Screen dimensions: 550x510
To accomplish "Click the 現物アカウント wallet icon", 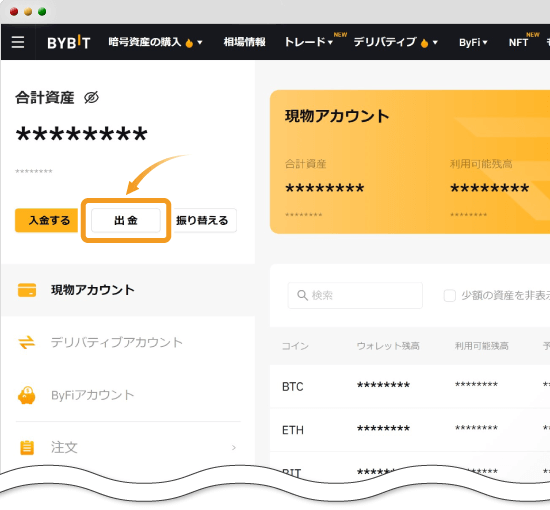I will [x=27, y=290].
